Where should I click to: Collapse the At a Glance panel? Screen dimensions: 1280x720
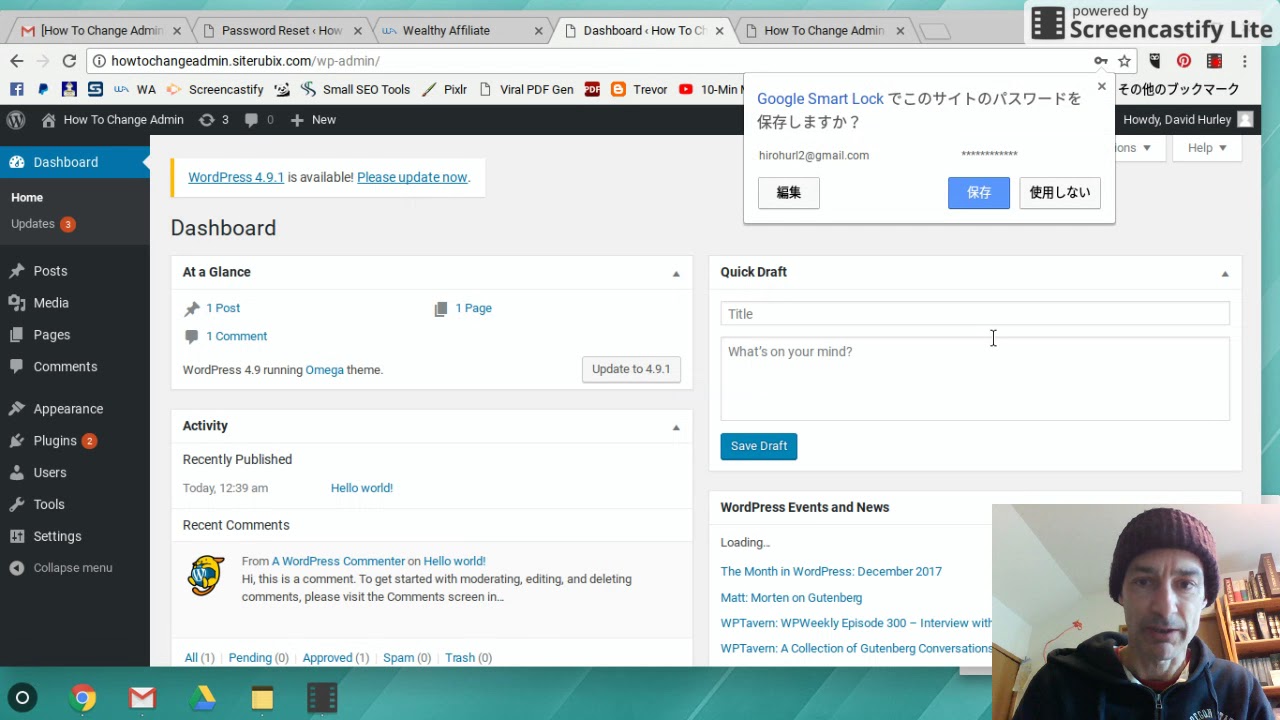pos(676,273)
